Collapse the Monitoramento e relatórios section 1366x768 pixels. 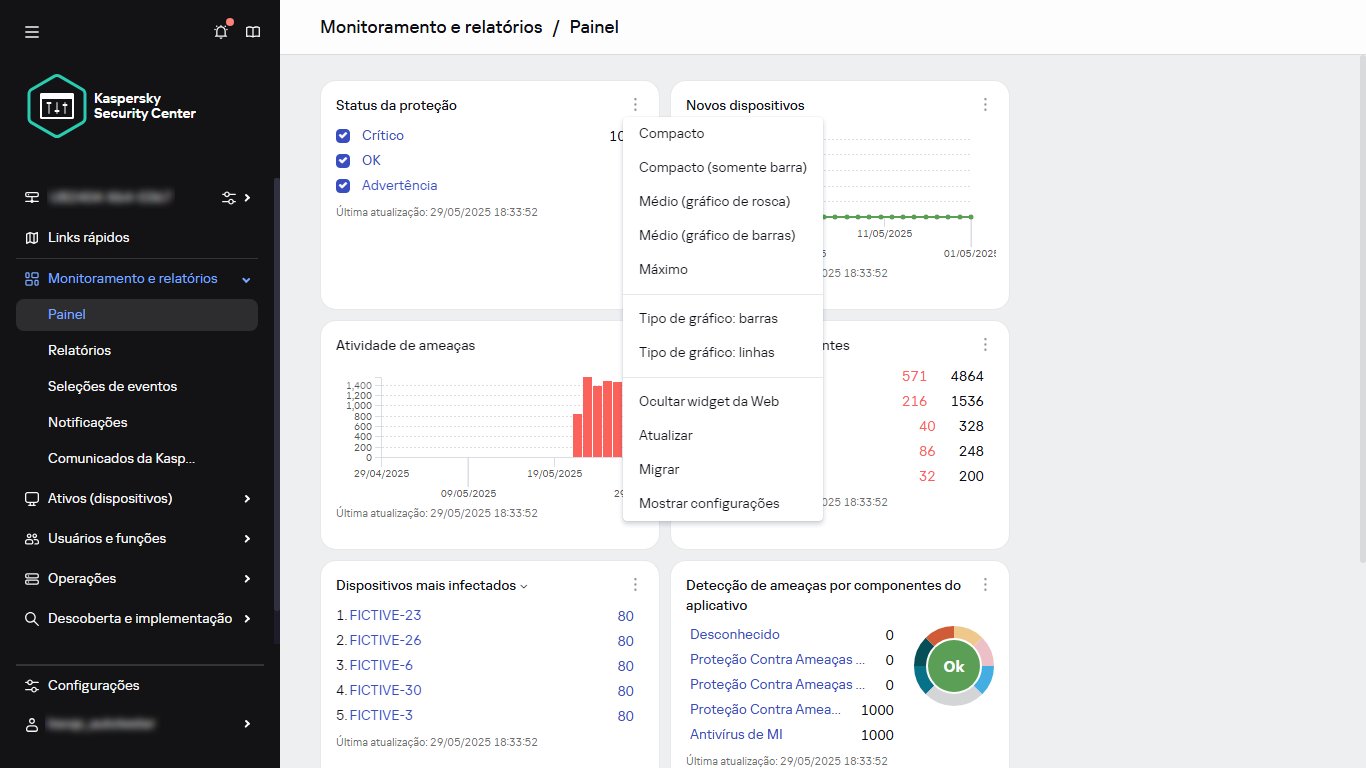point(246,279)
